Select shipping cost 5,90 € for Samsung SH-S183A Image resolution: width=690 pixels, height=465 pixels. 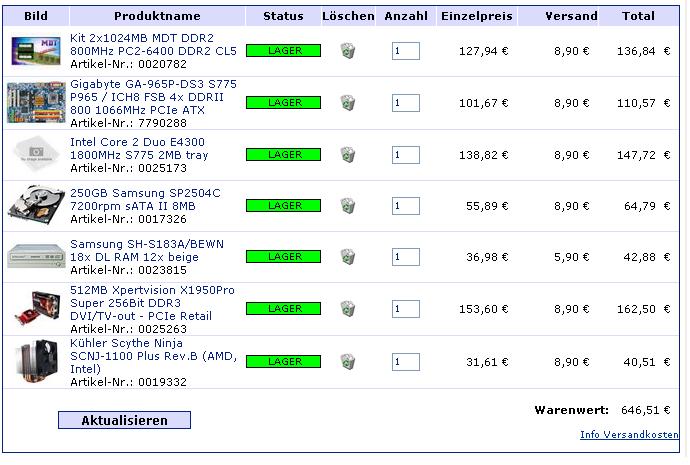point(572,257)
